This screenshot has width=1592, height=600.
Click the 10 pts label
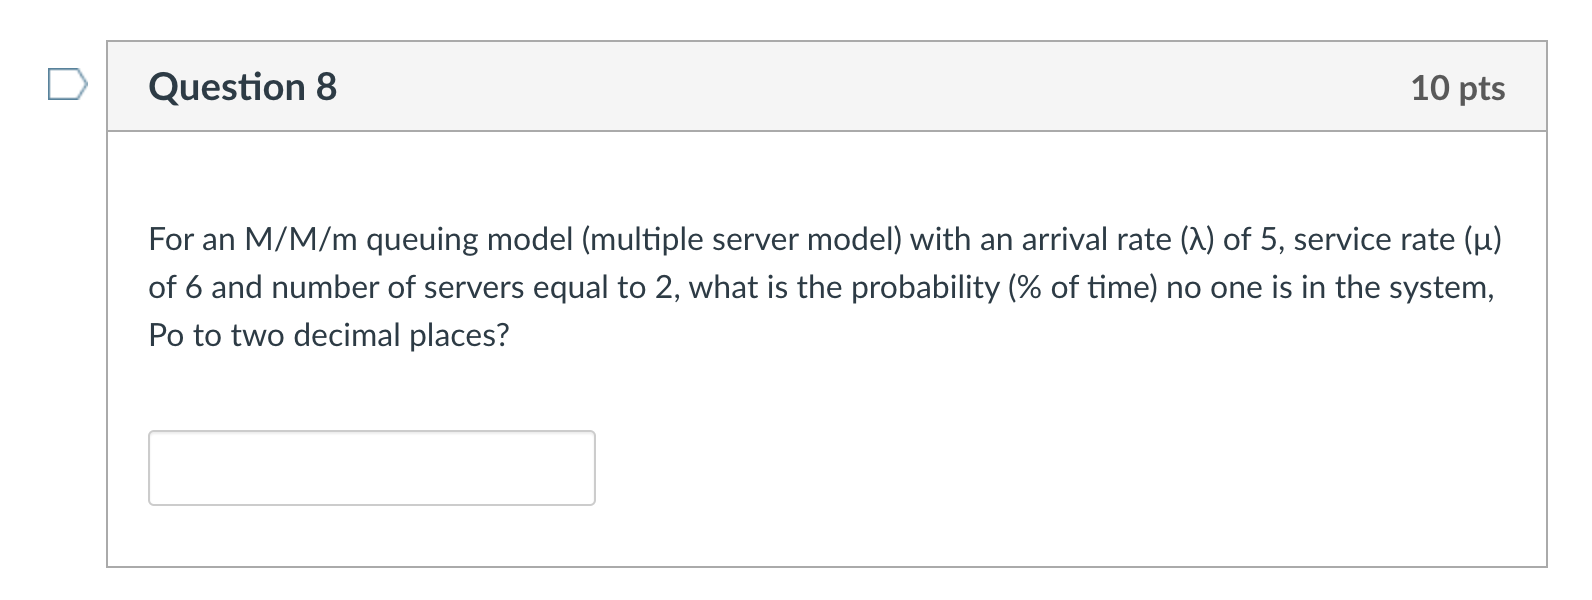pyautogui.click(x=1457, y=88)
